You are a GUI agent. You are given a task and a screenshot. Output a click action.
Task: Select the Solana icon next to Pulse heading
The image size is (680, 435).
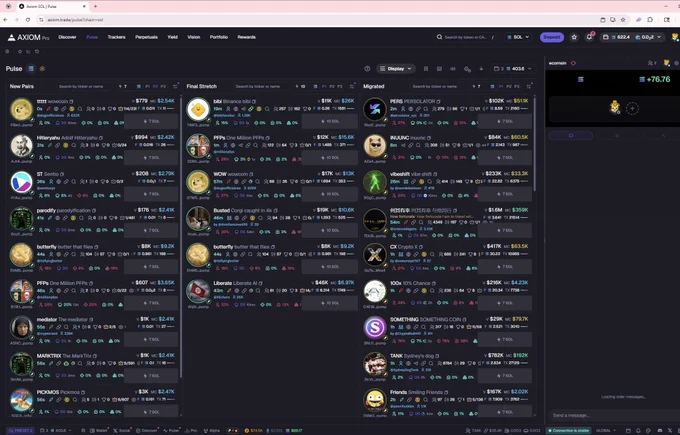(31, 69)
